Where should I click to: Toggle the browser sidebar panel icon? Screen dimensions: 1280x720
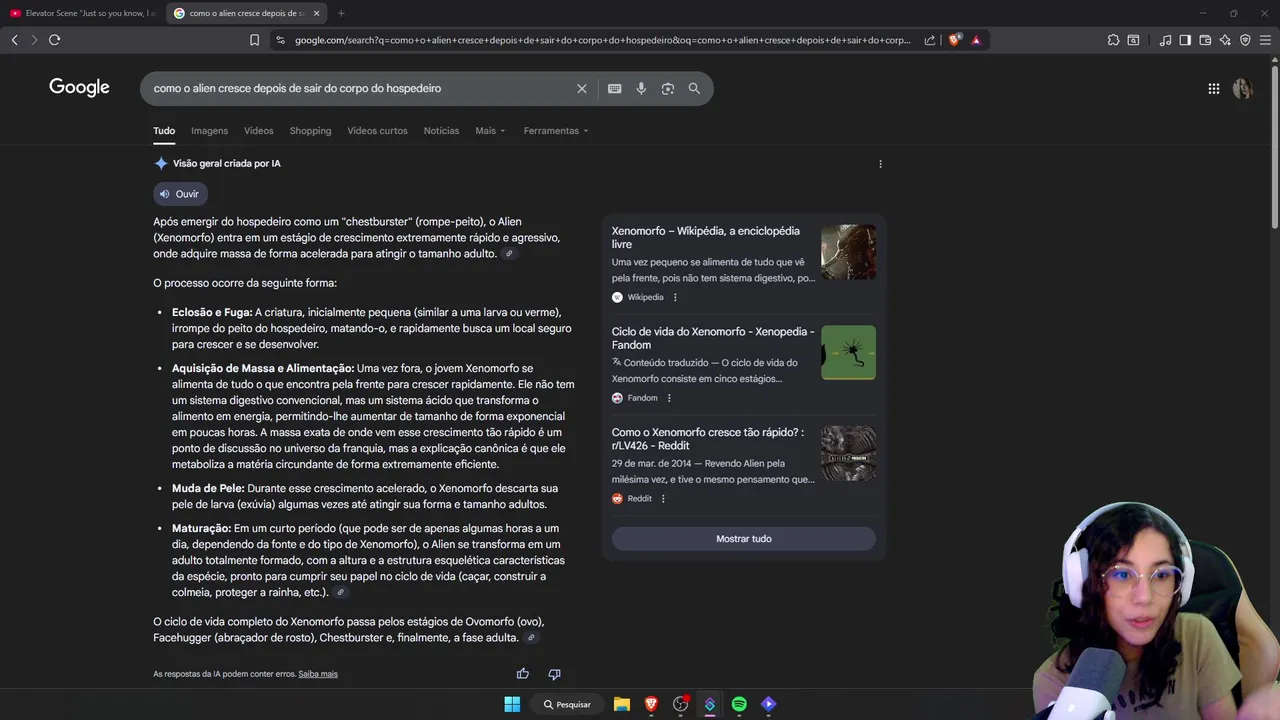tap(1185, 40)
